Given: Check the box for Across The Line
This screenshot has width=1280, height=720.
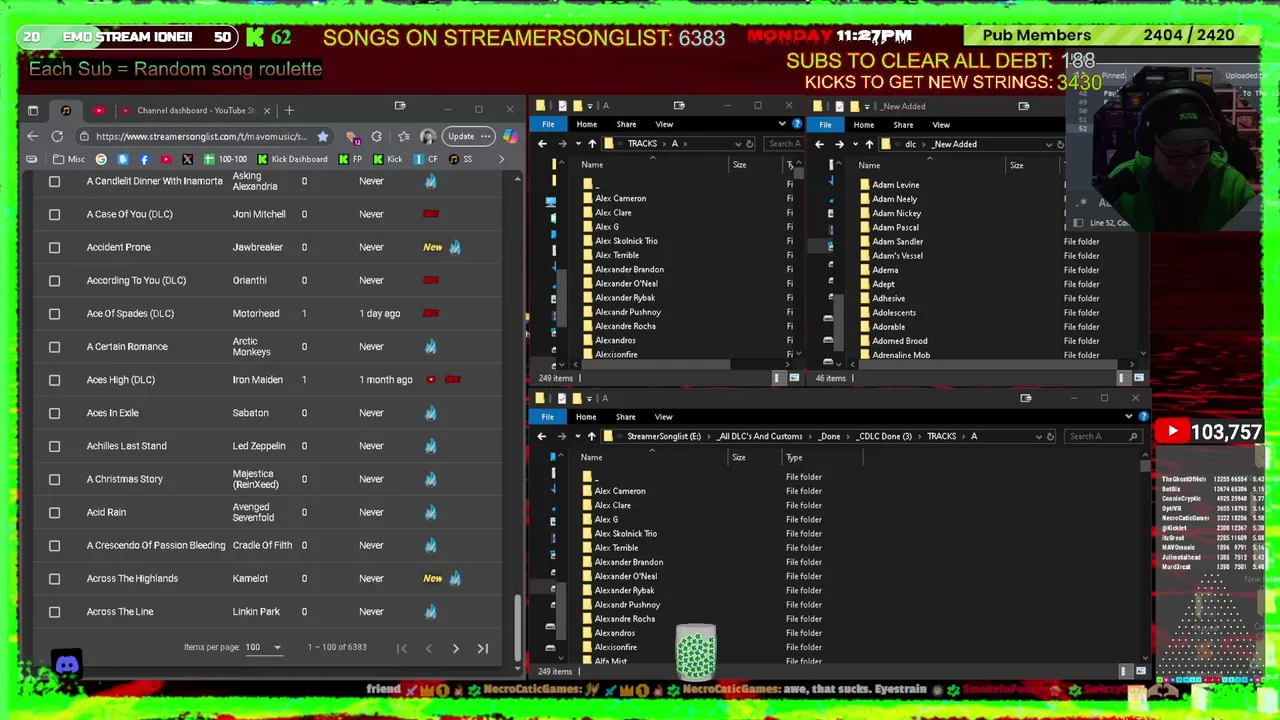Looking at the screenshot, I should (x=55, y=611).
